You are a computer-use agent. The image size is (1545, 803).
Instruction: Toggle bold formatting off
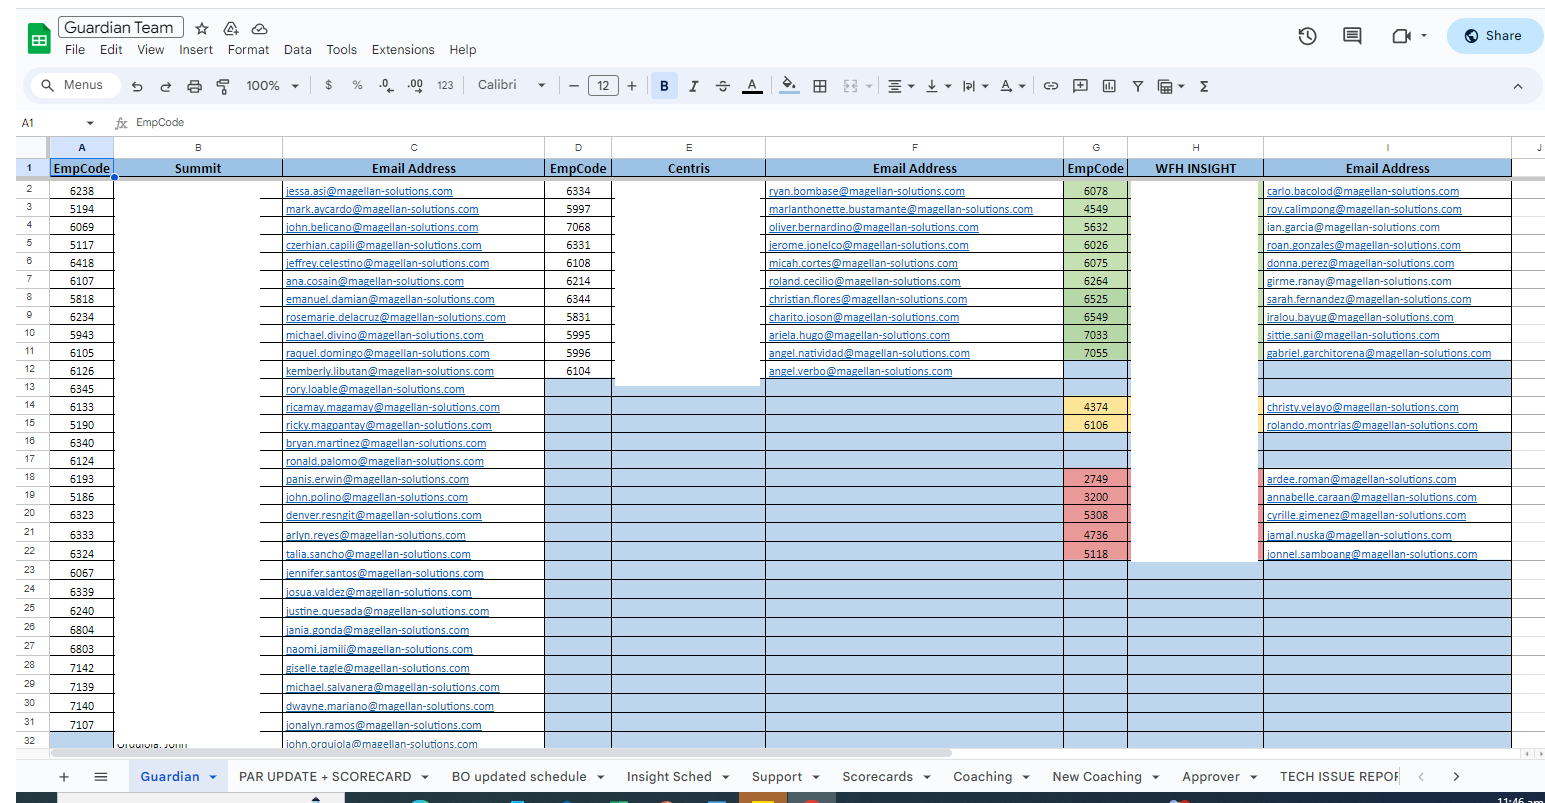pyautogui.click(x=664, y=86)
